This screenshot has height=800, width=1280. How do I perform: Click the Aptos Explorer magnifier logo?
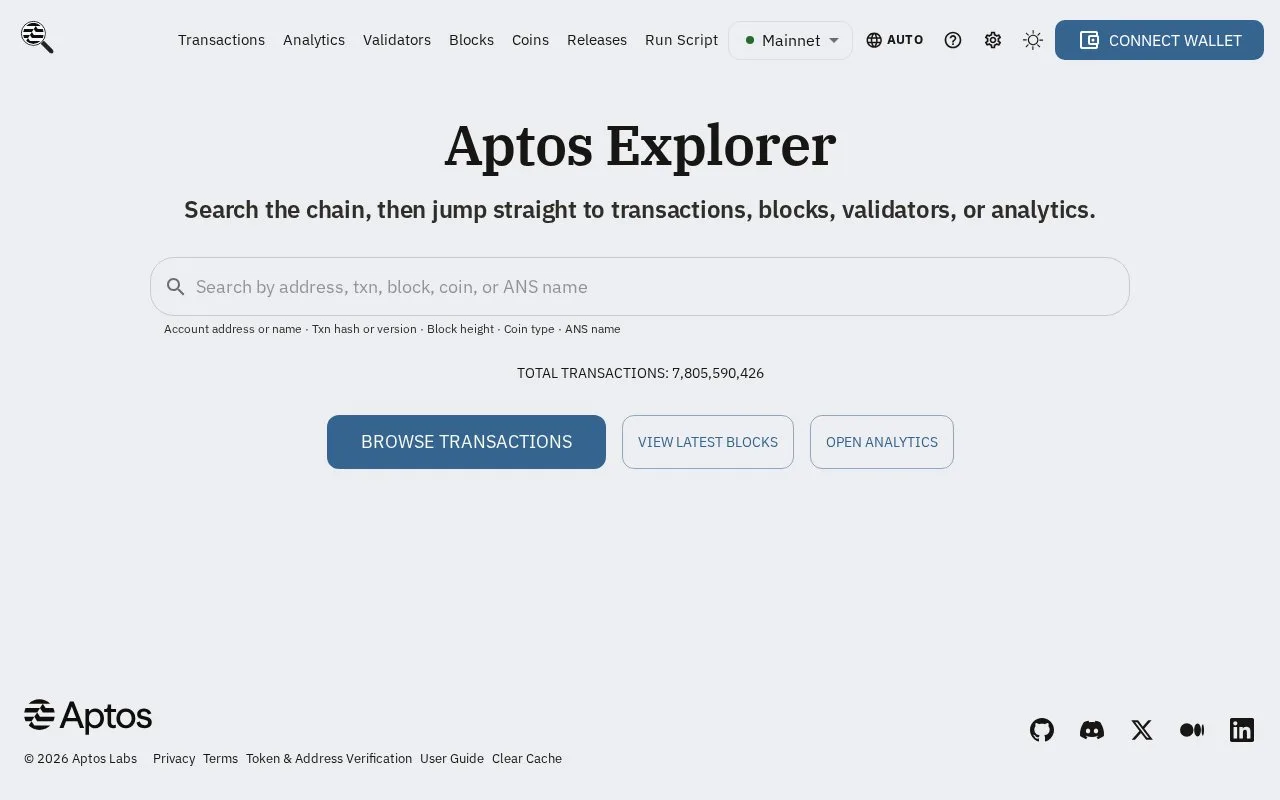tap(37, 38)
